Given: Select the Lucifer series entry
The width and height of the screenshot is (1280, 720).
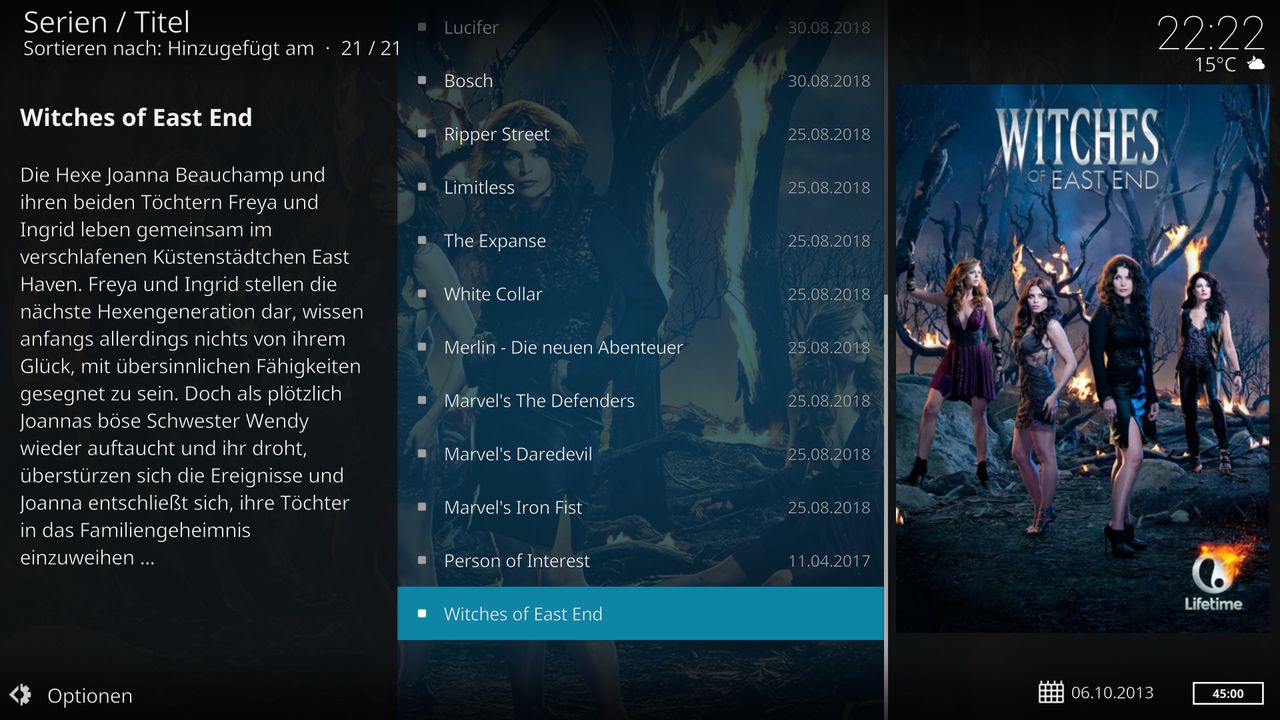Looking at the screenshot, I should pyautogui.click(x=641, y=27).
